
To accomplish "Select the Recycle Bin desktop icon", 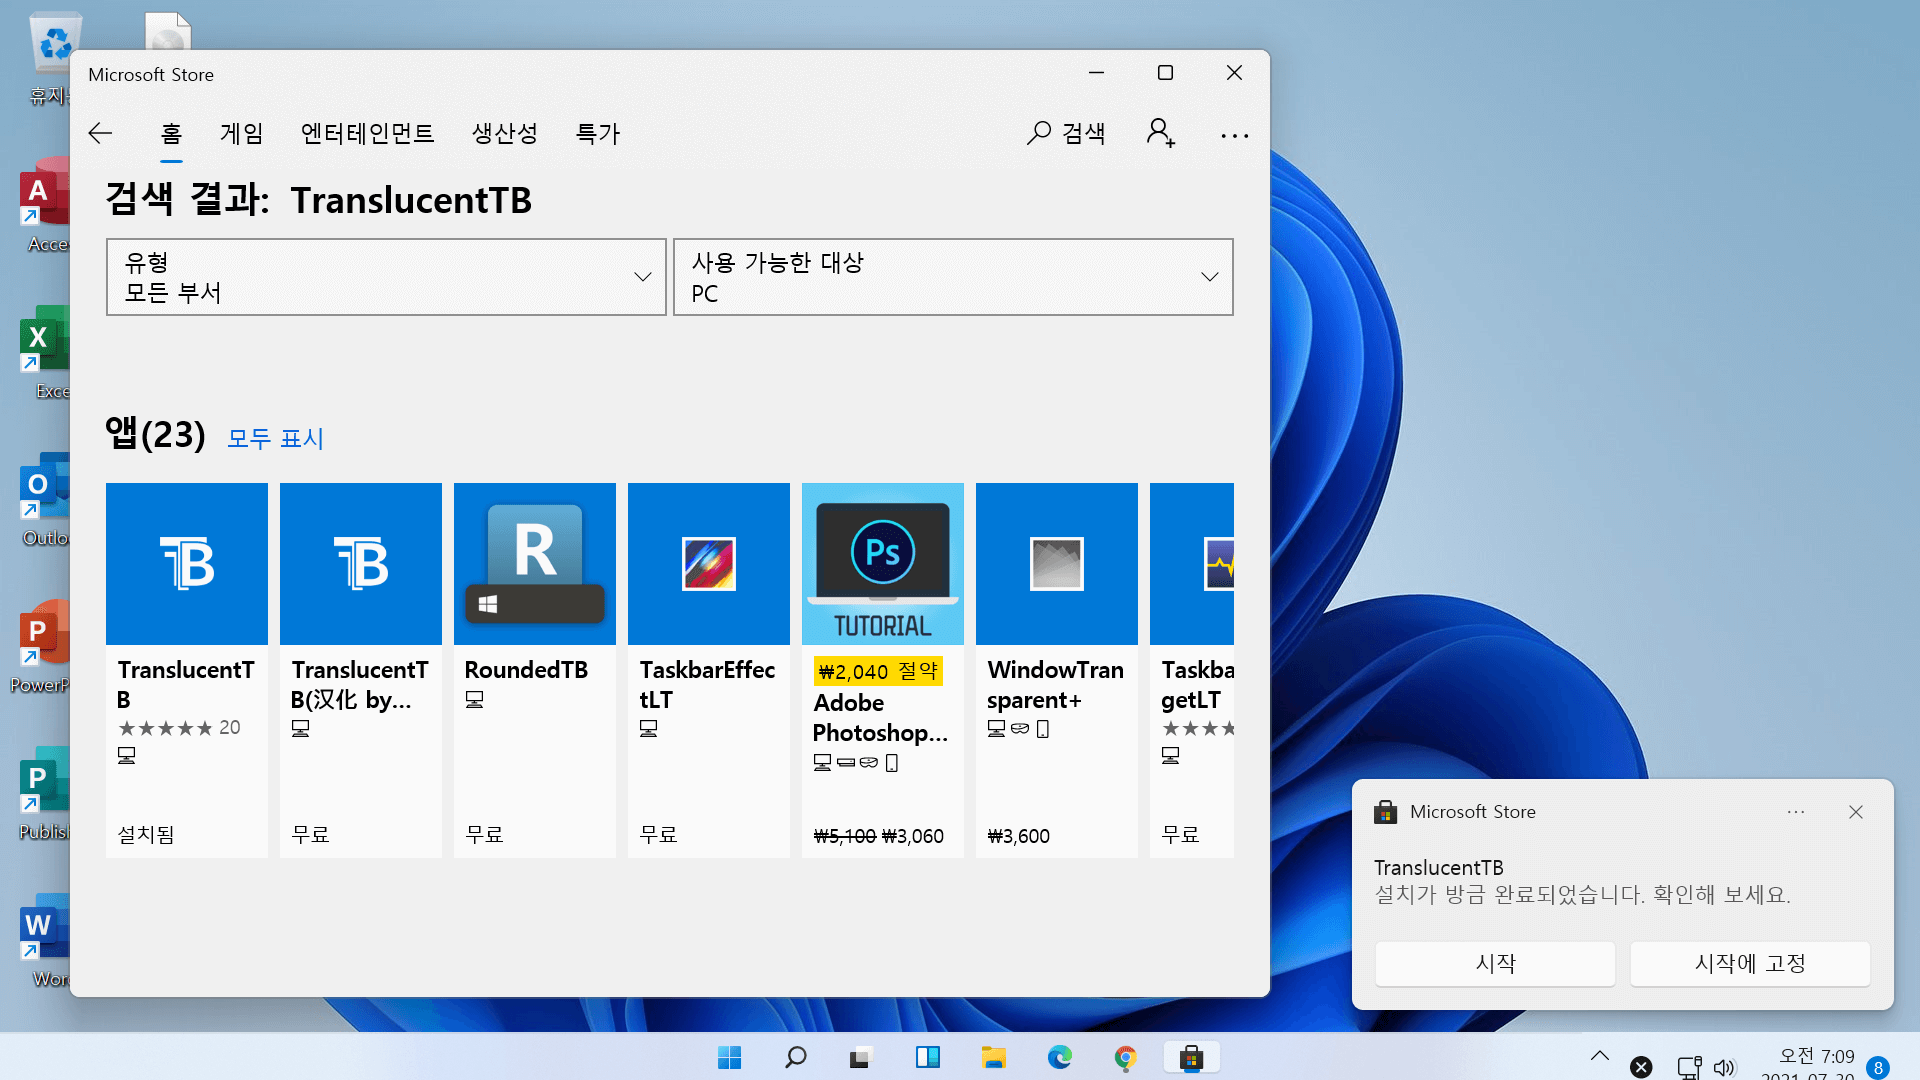I will coord(52,58).
